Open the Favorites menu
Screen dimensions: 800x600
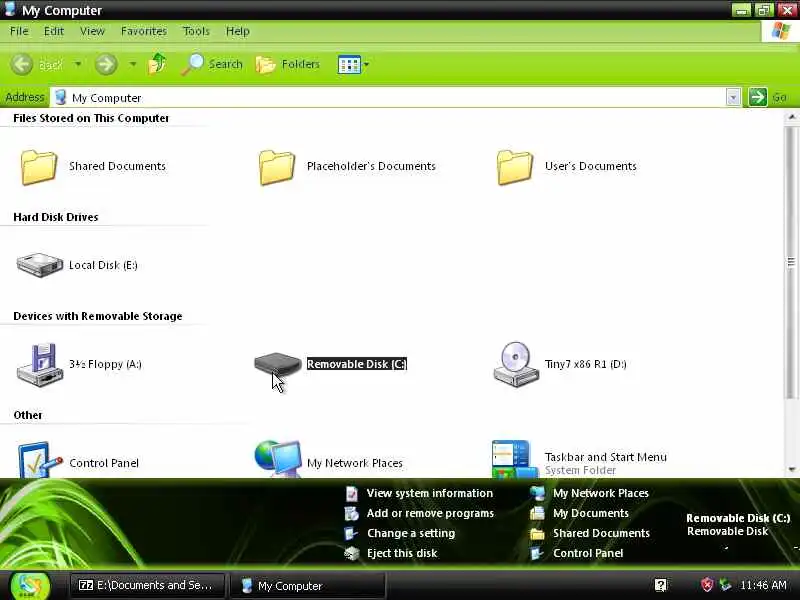point(143,31)
